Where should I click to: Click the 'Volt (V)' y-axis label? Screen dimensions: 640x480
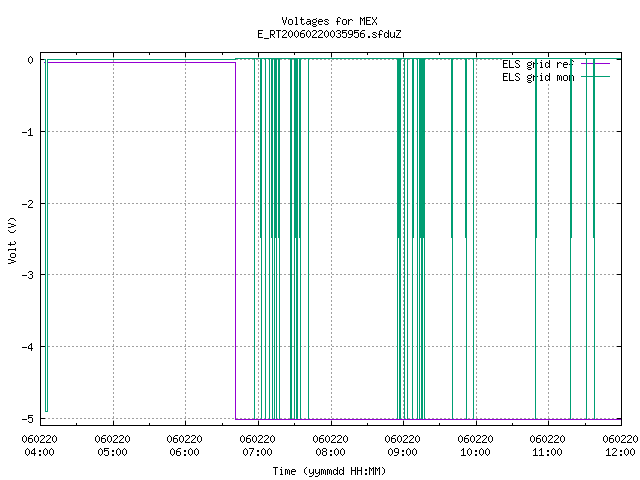pos(12,240)
